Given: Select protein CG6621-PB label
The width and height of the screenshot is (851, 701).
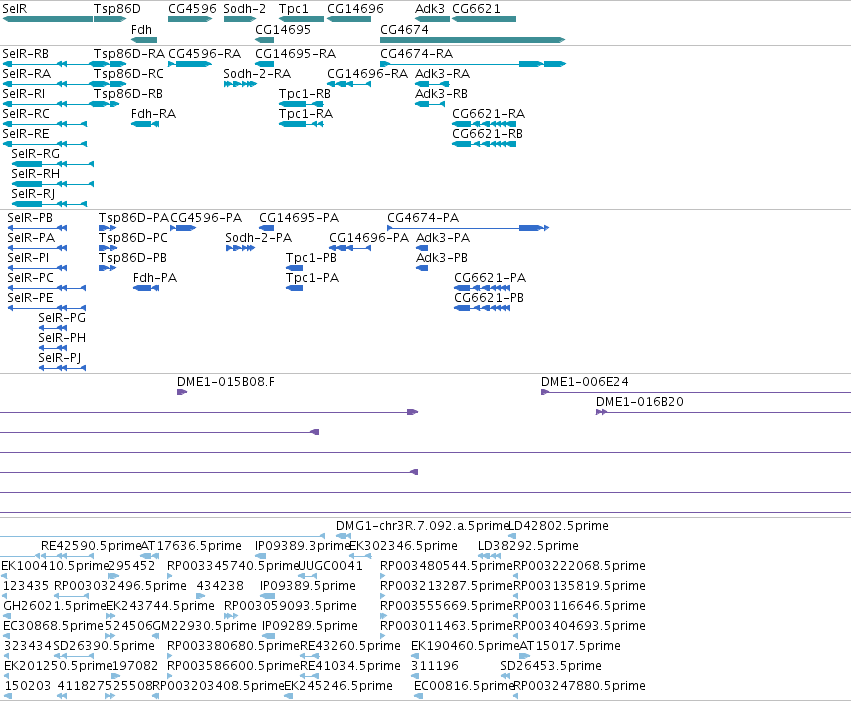Looking at the screenshot, I should click(x=489, y=298).
